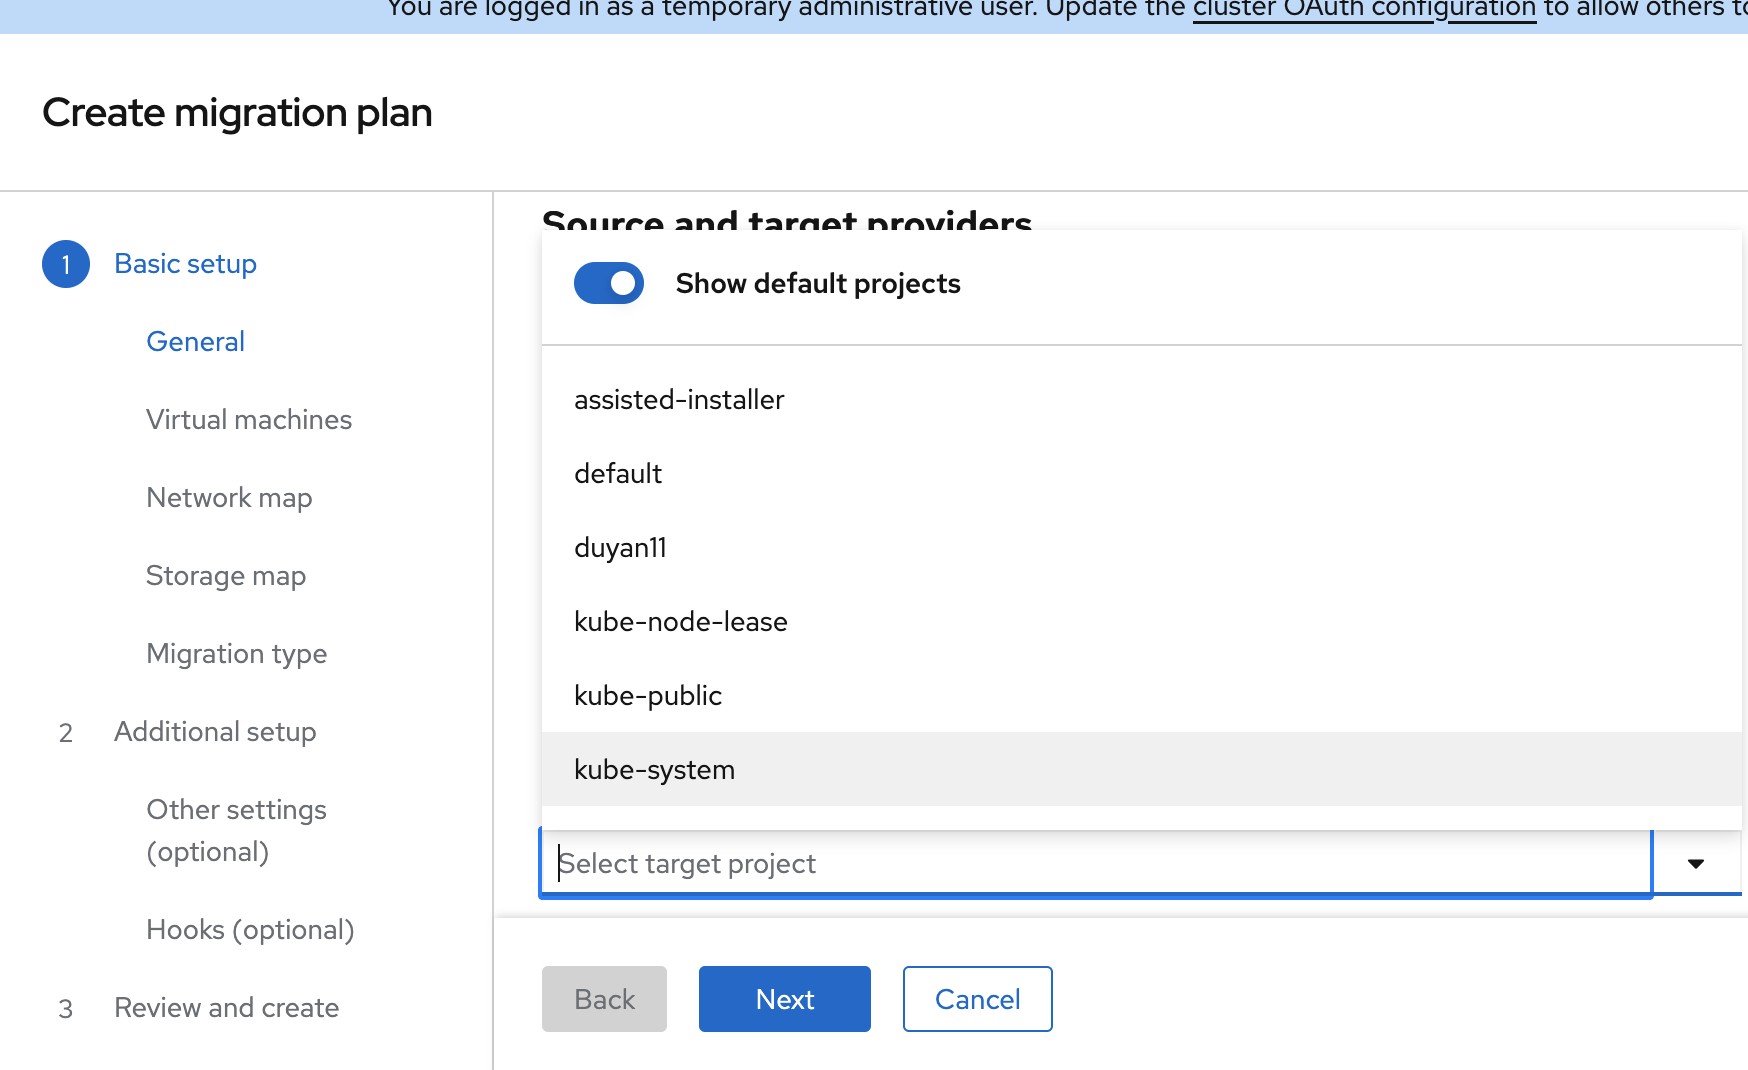Select the kube-public project option
1748x1070 pixels.
click(x=648, y=696)
